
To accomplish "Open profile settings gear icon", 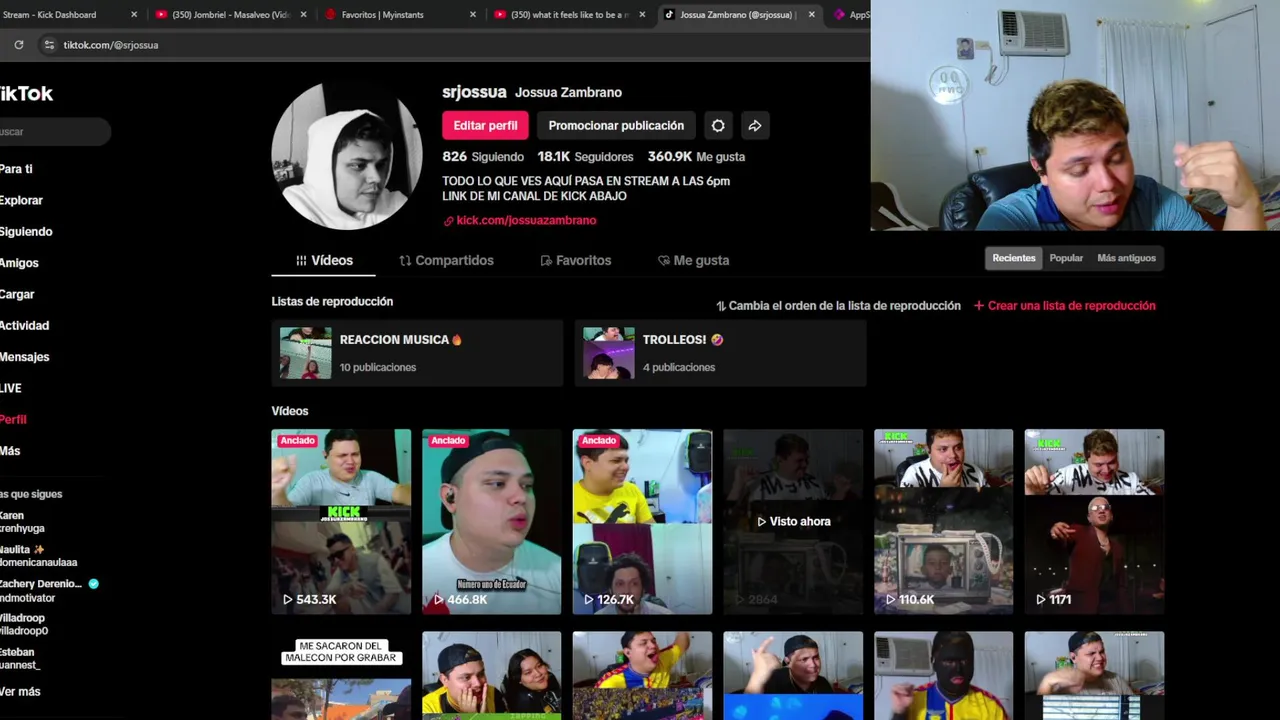I will (718, 126).
